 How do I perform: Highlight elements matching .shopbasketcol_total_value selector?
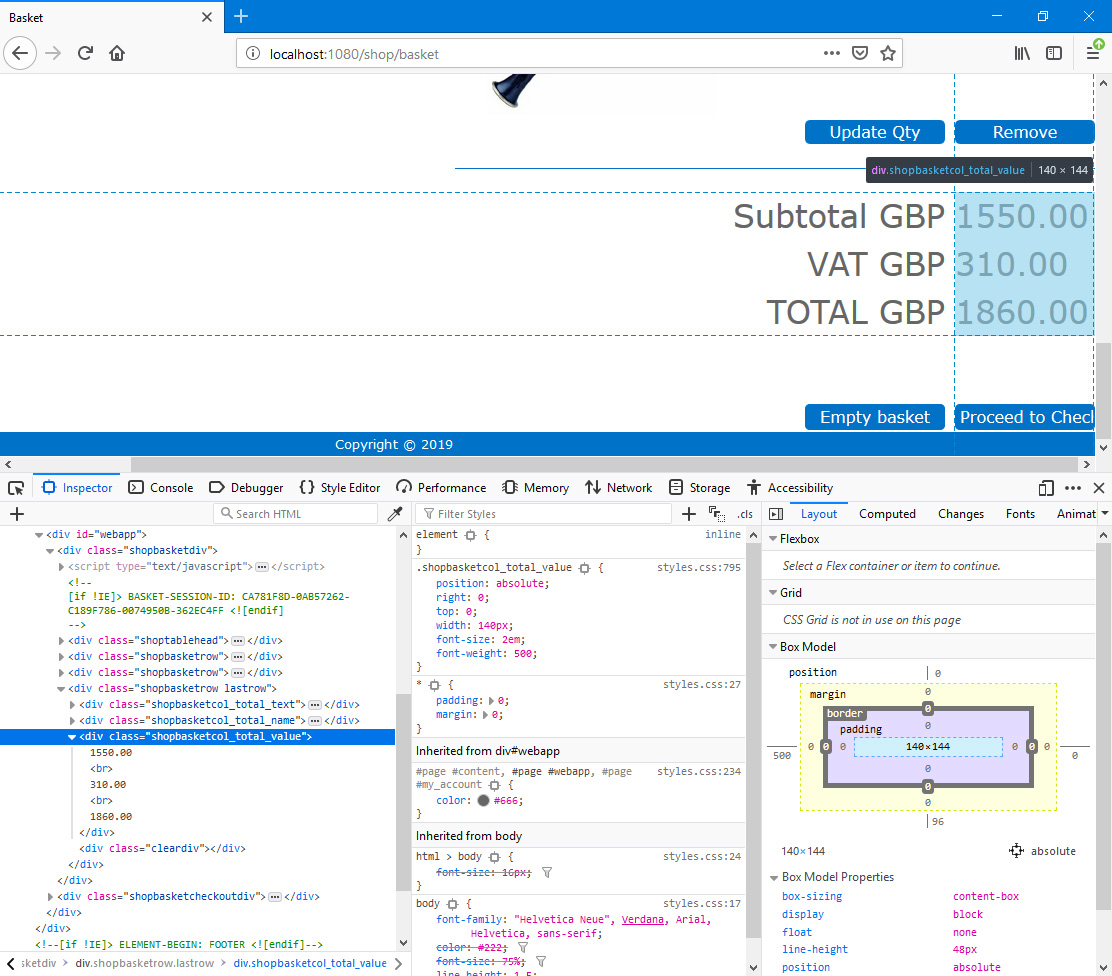584,568
